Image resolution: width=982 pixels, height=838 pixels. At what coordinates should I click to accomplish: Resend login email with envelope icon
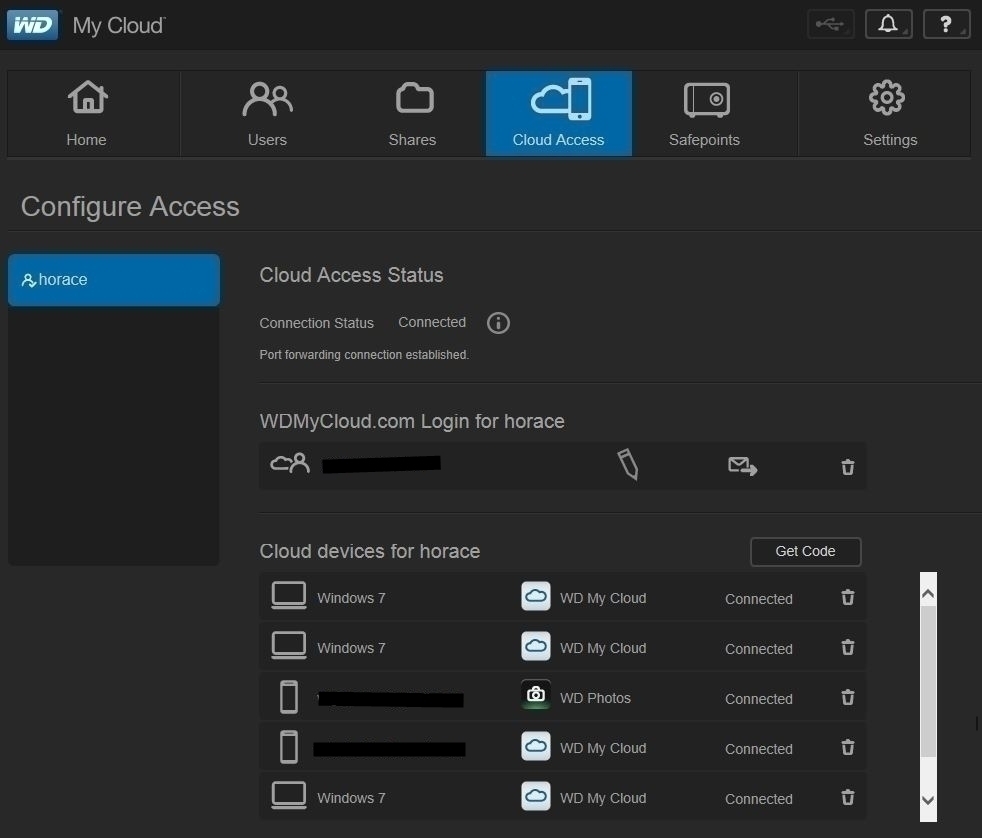(x=742, y=466)
